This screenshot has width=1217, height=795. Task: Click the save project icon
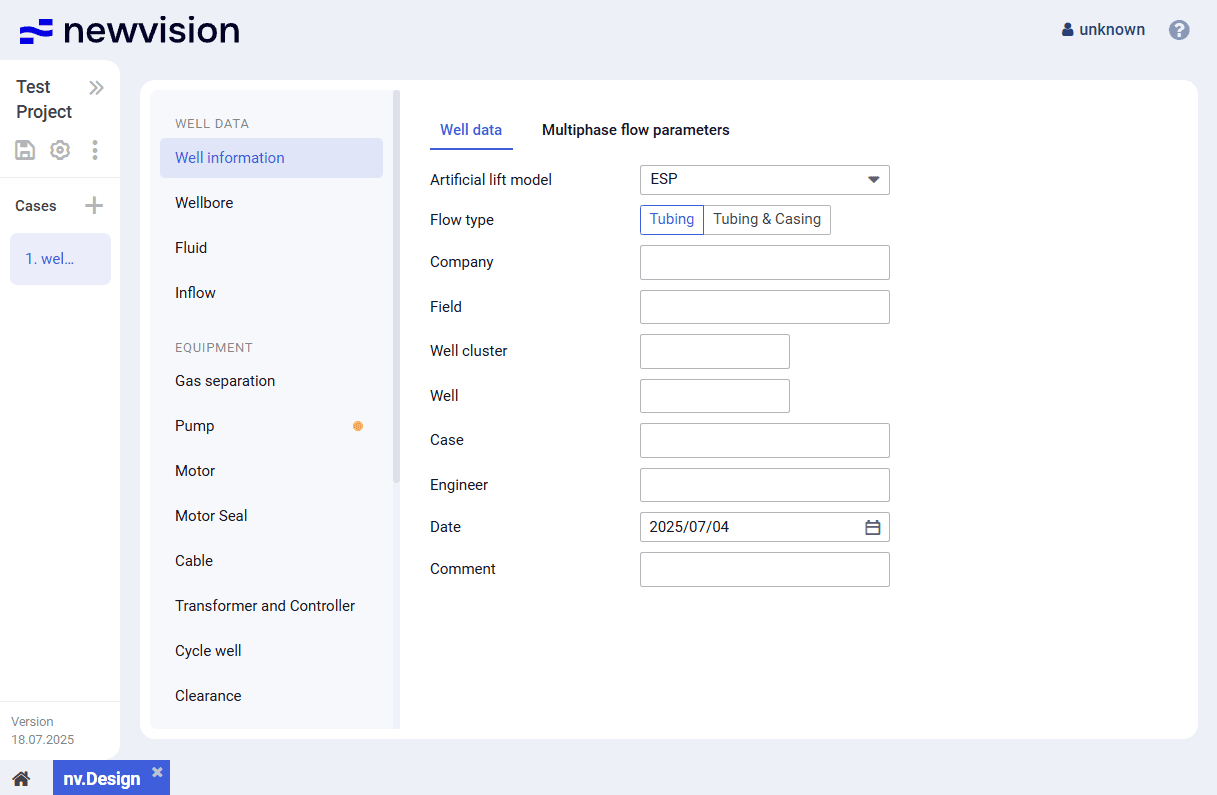pyautogui.click(x=25, y=150)
